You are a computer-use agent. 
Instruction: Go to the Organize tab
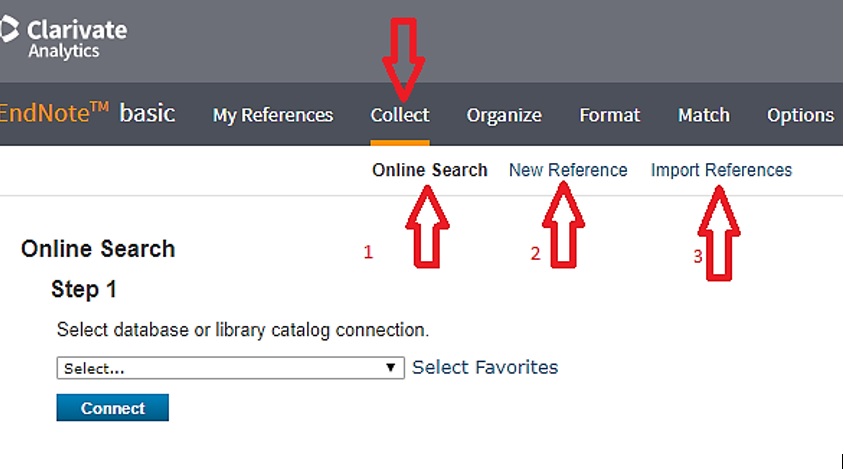coord(504,115)
